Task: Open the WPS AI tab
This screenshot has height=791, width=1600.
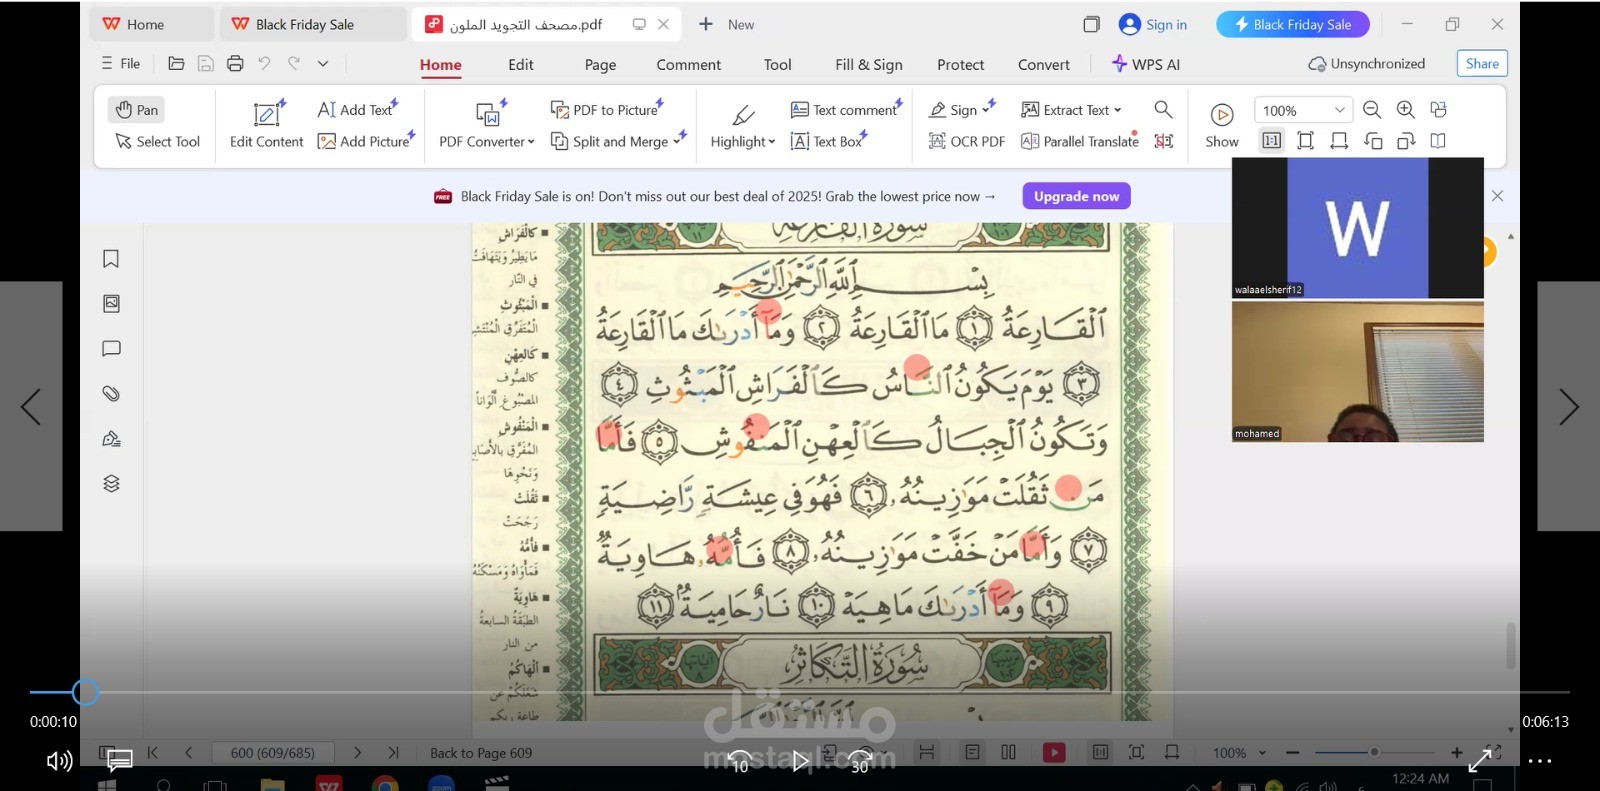Action: coord(1146,64)
